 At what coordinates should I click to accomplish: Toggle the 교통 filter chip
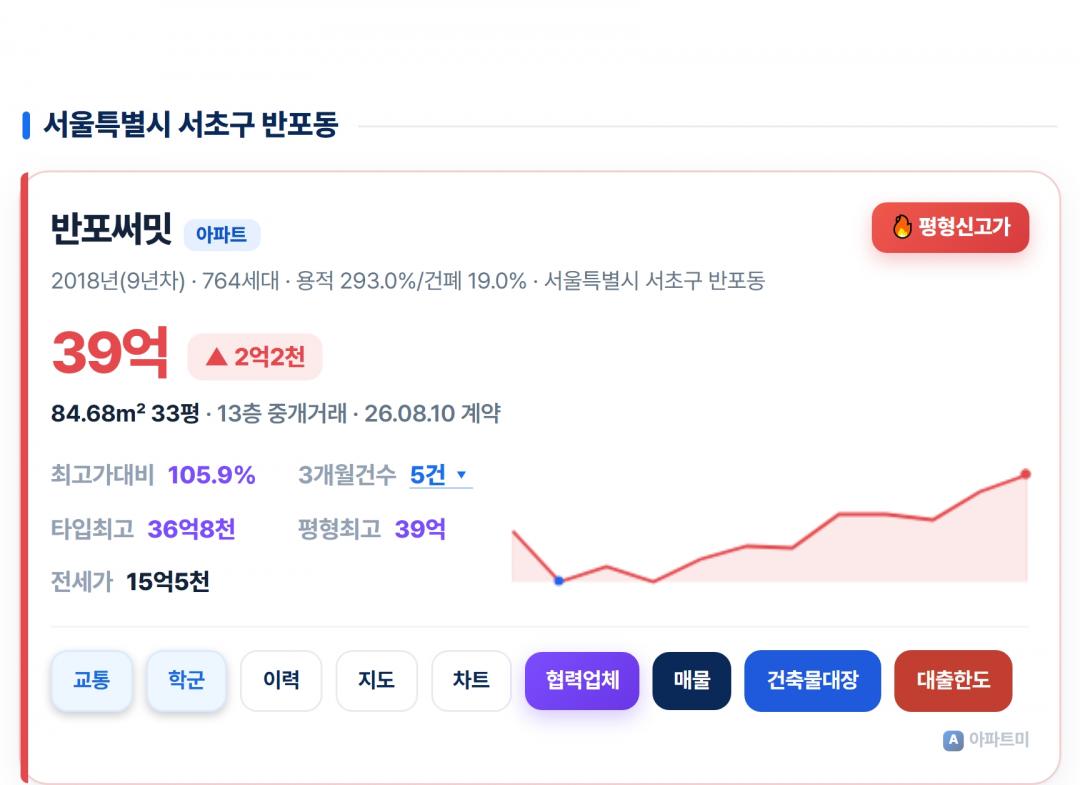click(x=92, y=680)
